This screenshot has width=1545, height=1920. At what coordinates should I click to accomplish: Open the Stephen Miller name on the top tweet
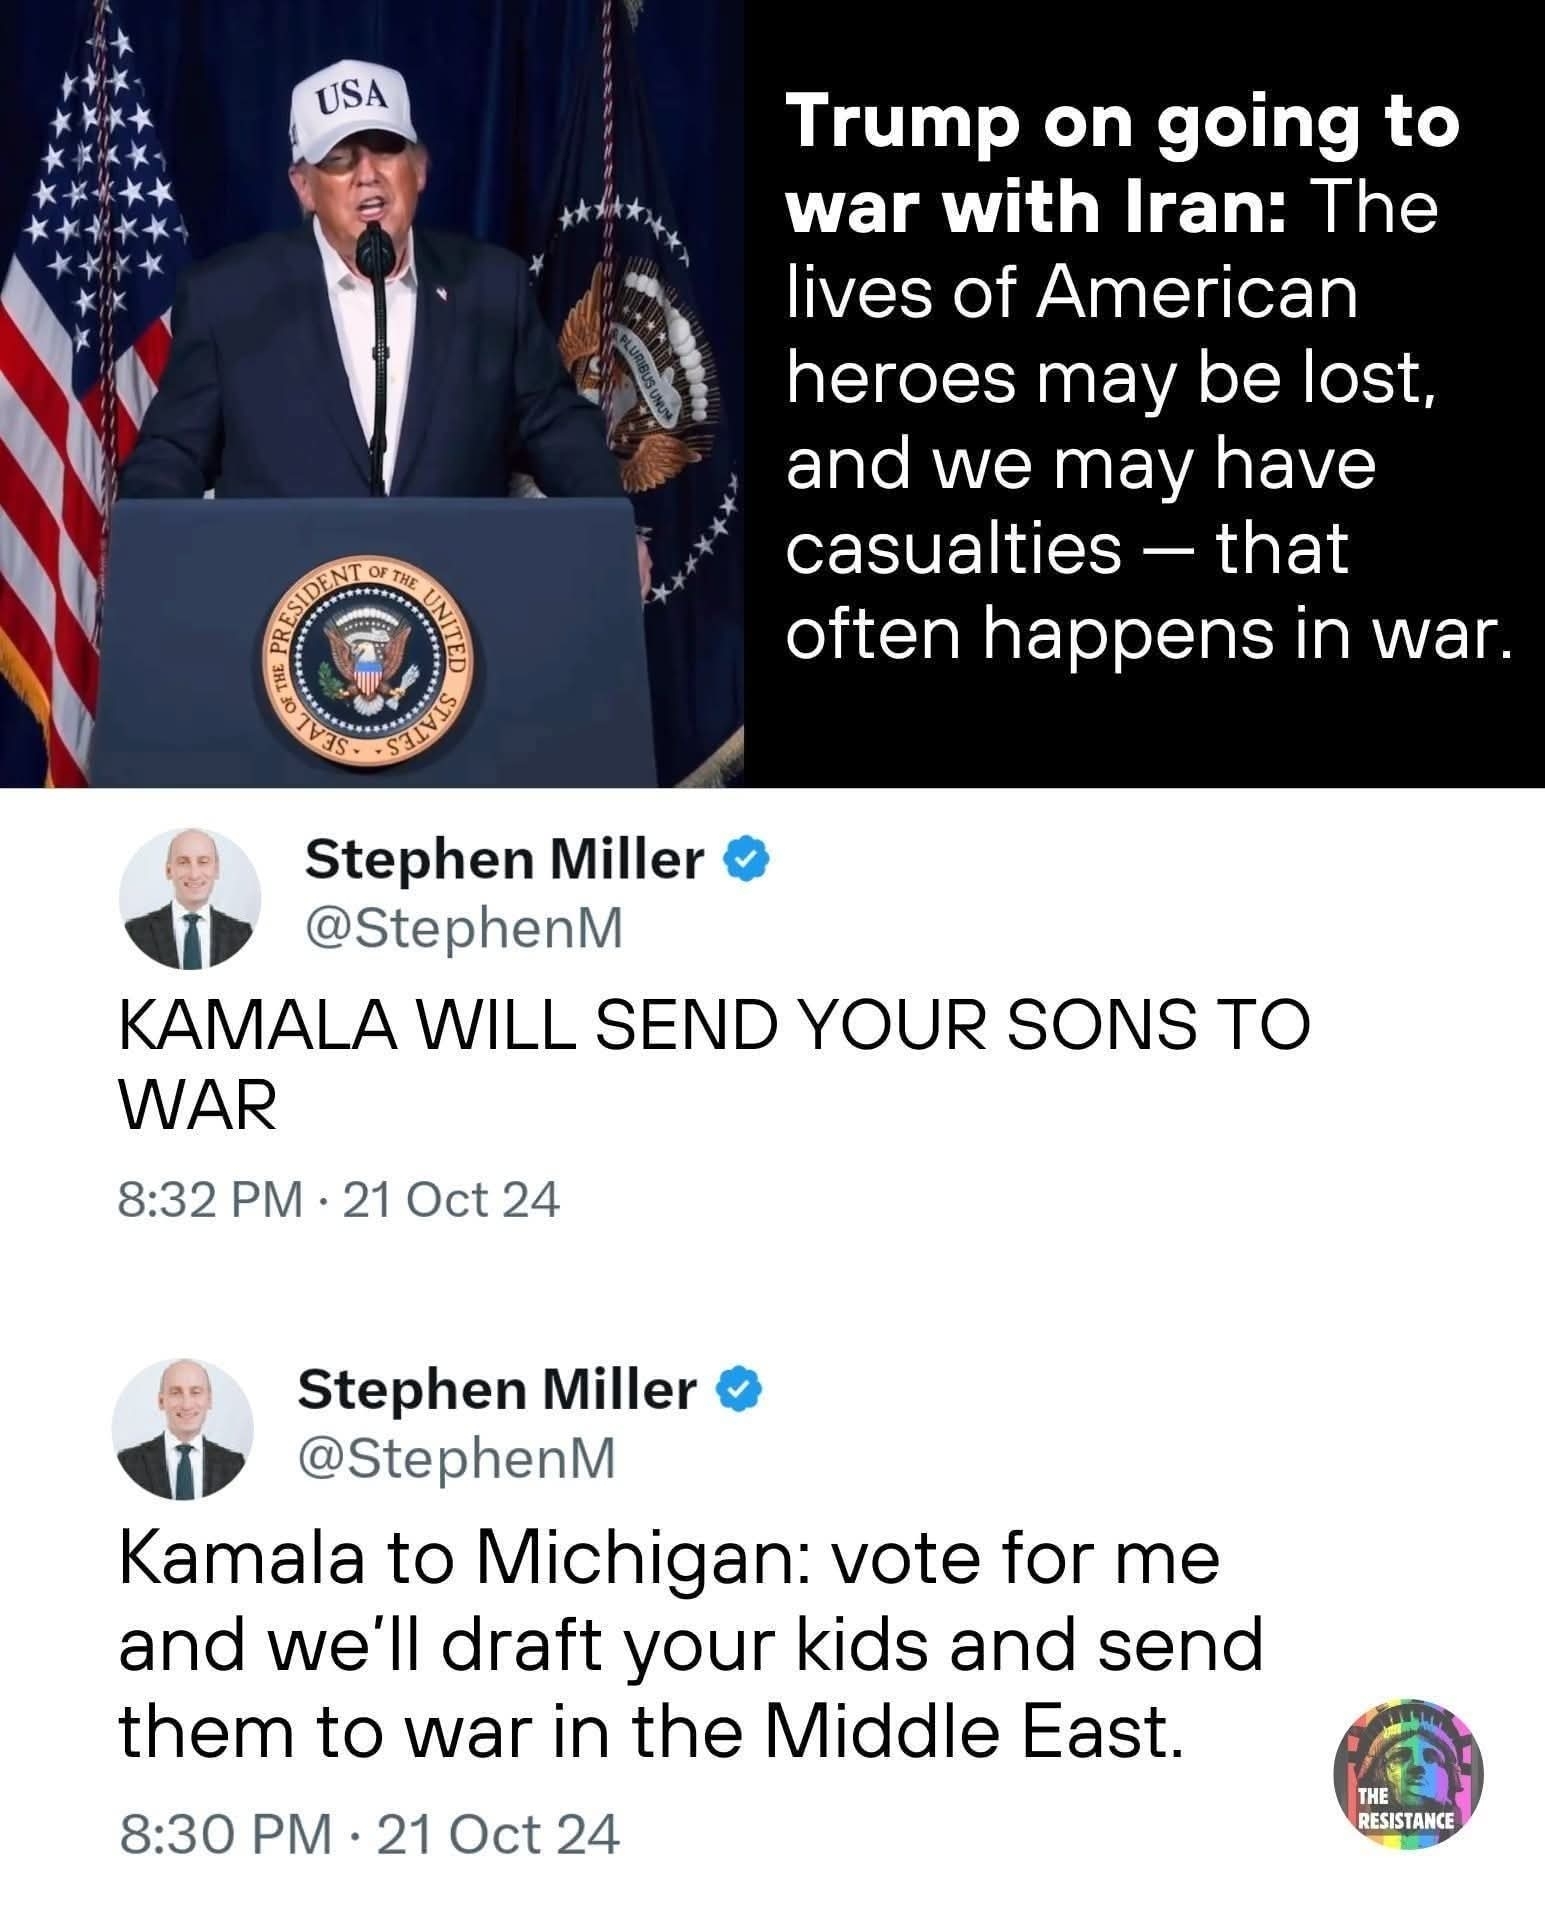(x=505, y=859)
